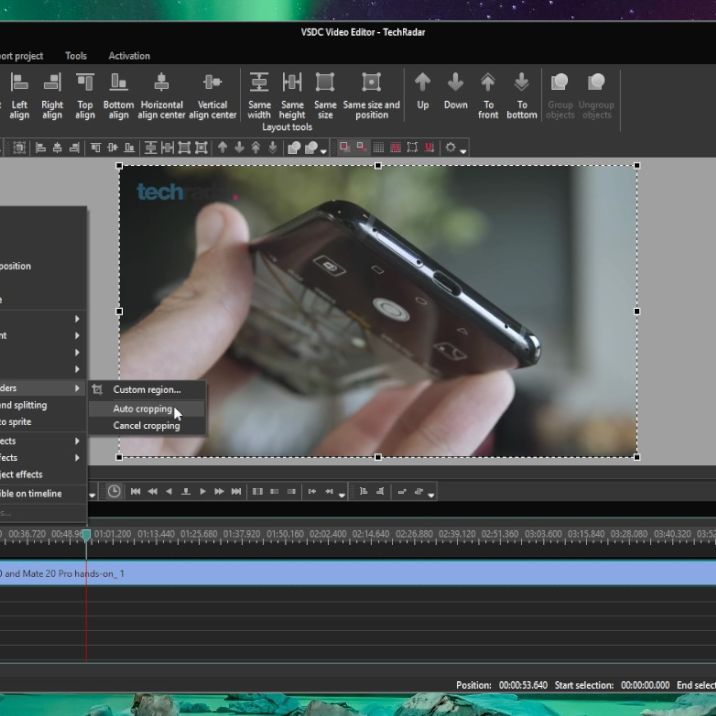Screen dimensions: 716x716
Task: Expand the 'ders' submenu arrow in context menu
Action: [x=77, y=388]
